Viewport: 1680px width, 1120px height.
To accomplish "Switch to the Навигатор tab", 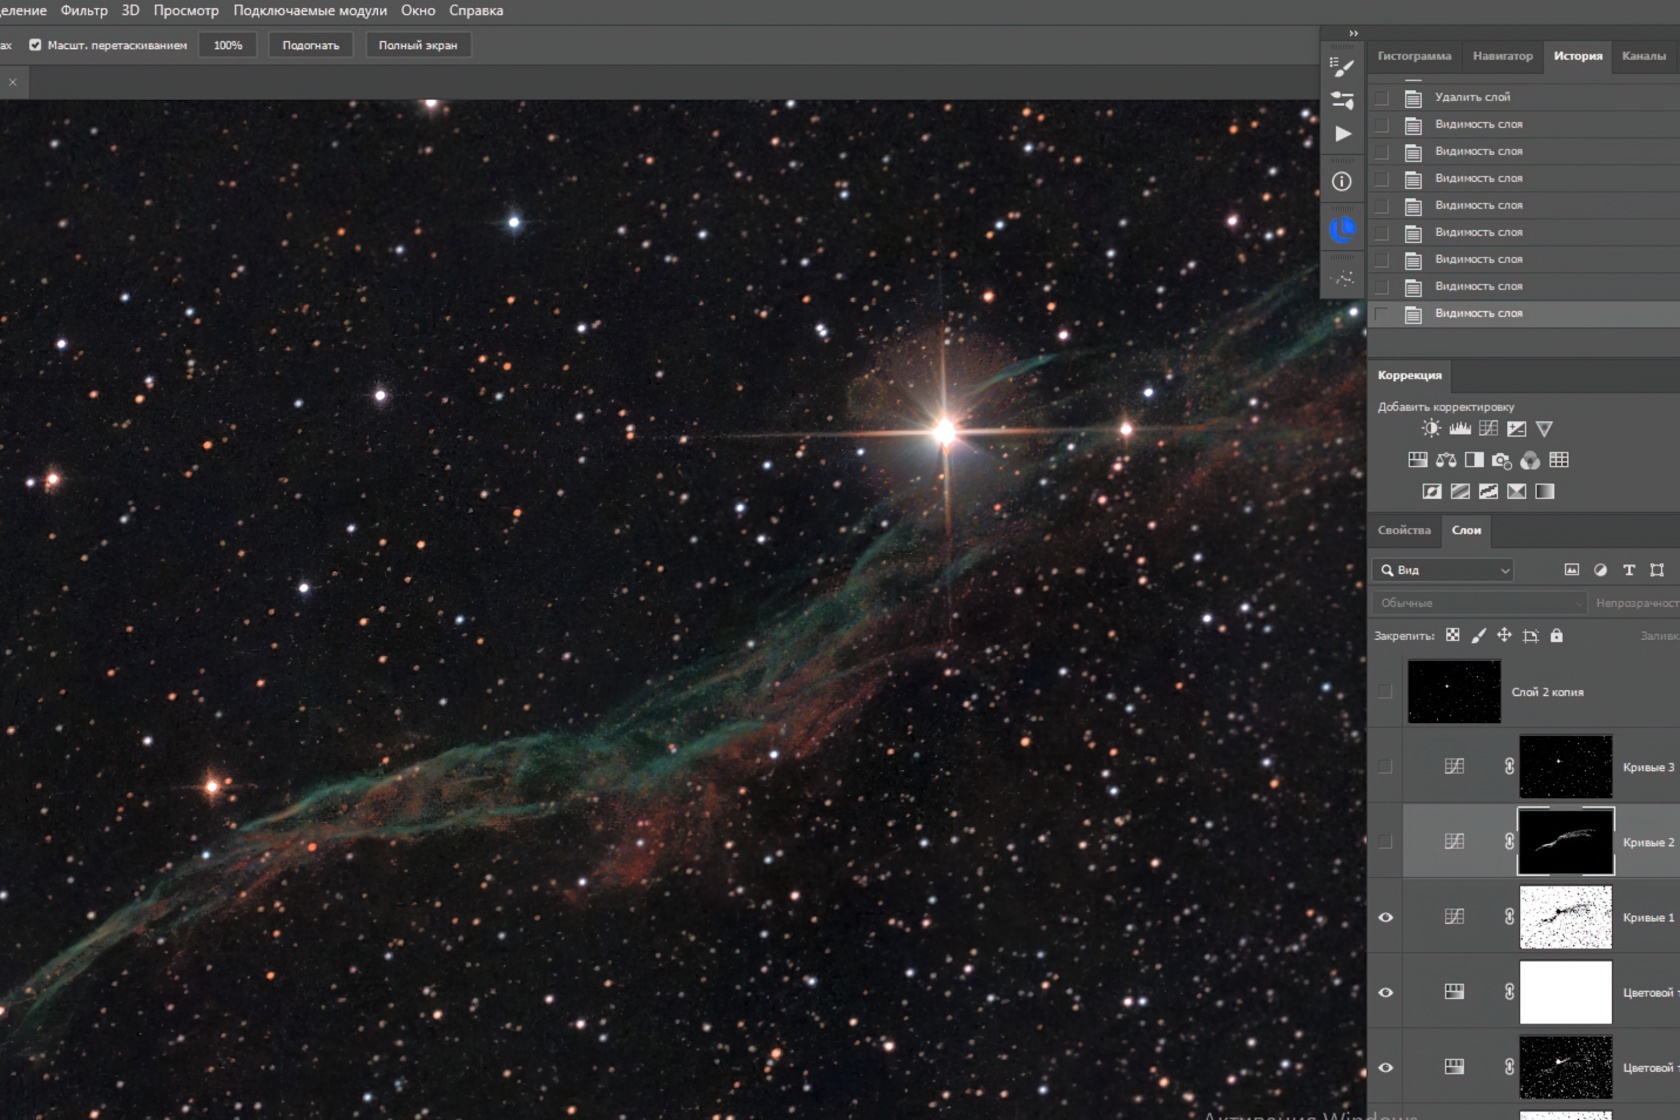I will point(1502,56).
